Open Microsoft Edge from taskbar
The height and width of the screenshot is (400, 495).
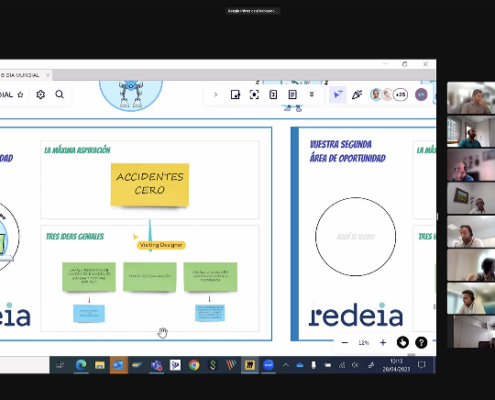pos(80,365)
